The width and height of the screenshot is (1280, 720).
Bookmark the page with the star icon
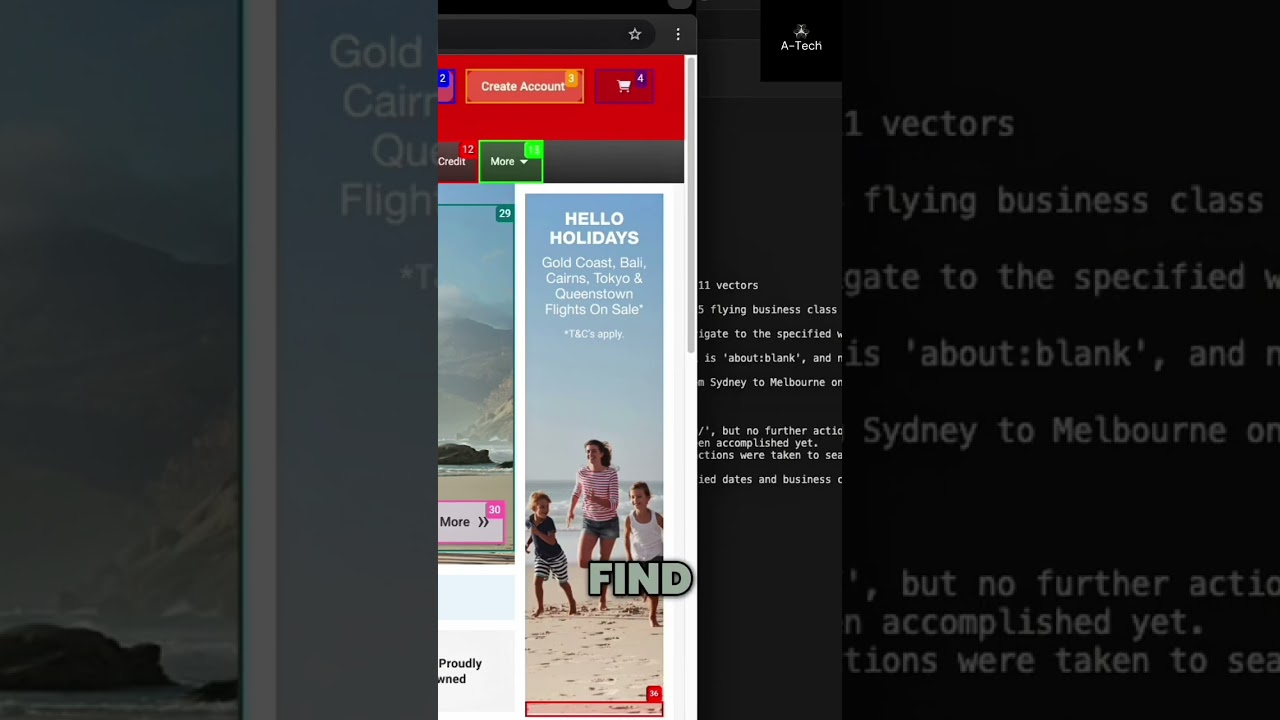pos(634,34)
